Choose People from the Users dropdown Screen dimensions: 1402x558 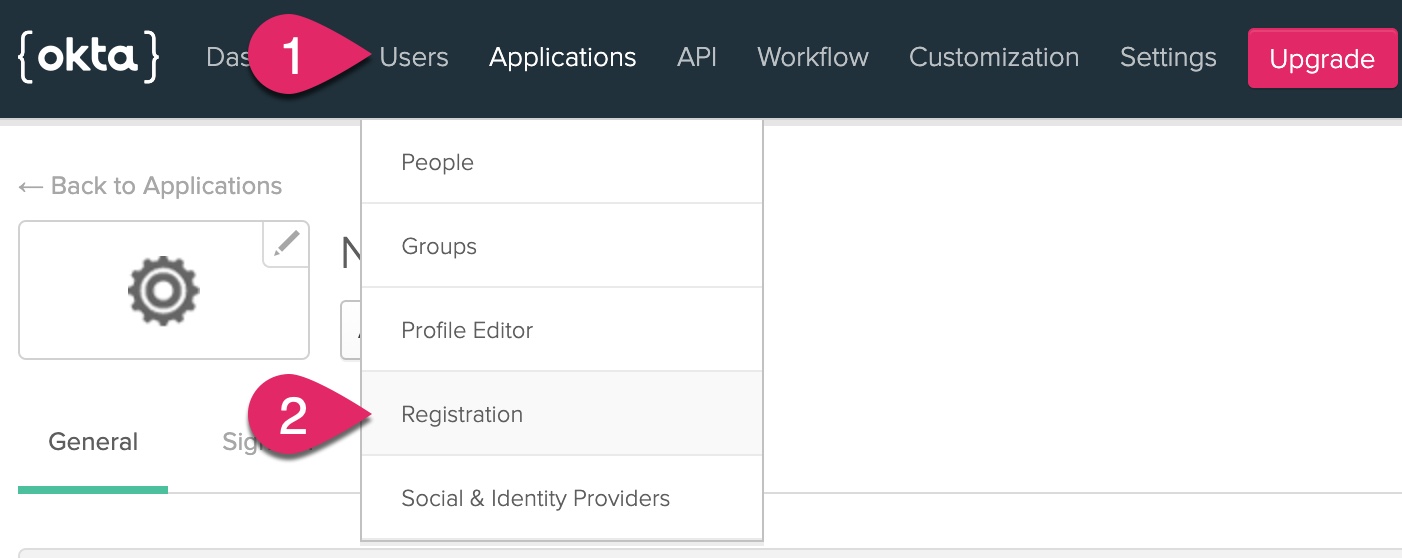[x=438, y=162]
